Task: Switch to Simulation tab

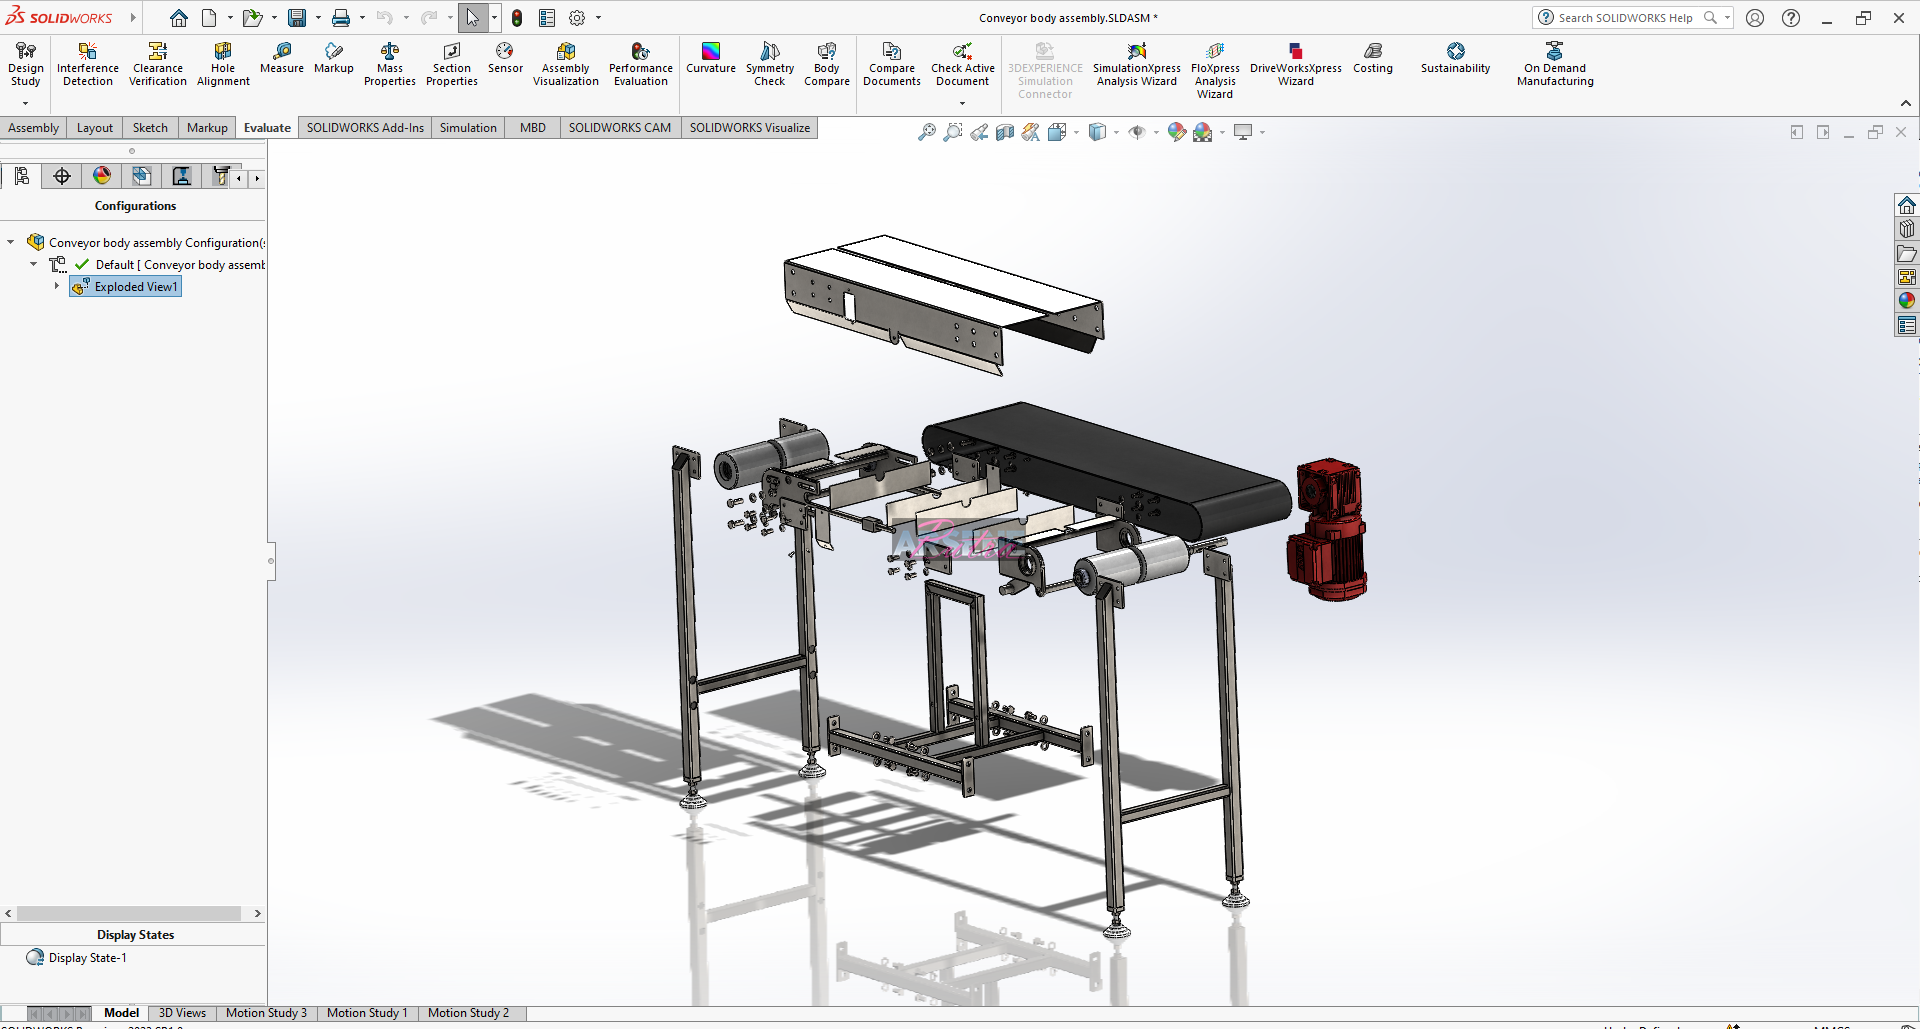Action: 468,128
